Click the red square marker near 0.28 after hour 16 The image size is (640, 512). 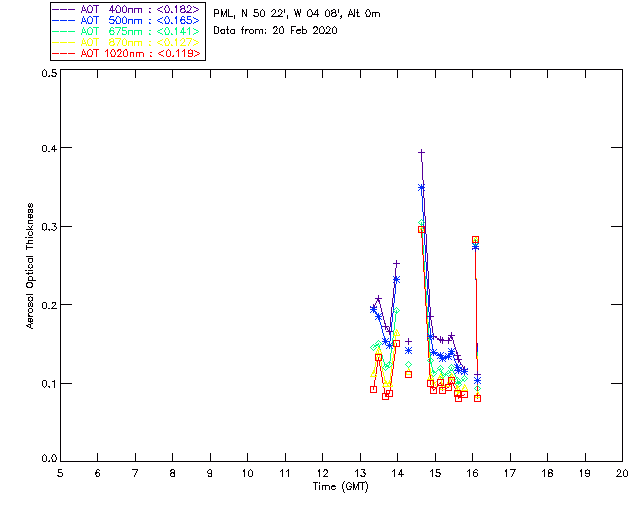[x=475, y=240]
